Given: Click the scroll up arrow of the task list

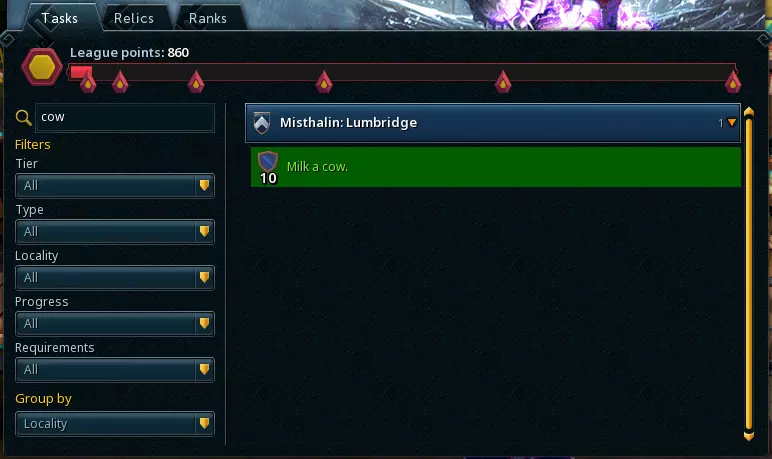Looking at the screenshot, I should [x=749, y=112].
